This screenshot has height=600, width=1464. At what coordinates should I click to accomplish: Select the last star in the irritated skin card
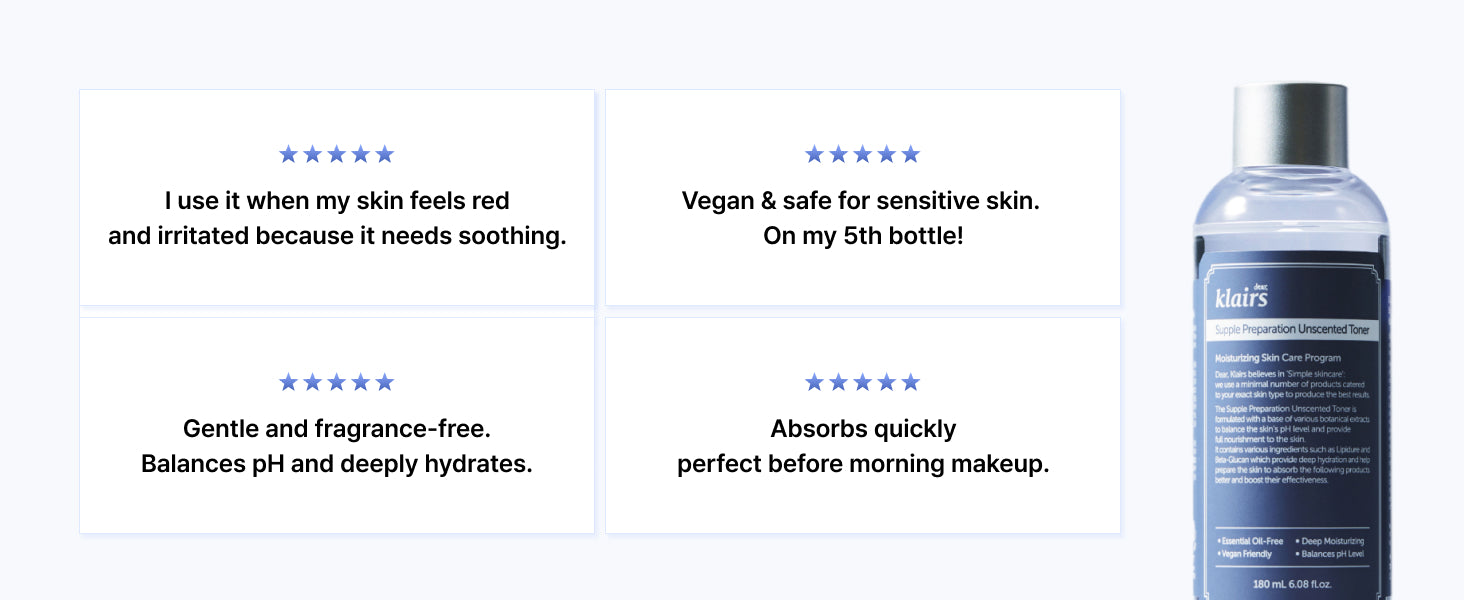[x=385, y=154]
